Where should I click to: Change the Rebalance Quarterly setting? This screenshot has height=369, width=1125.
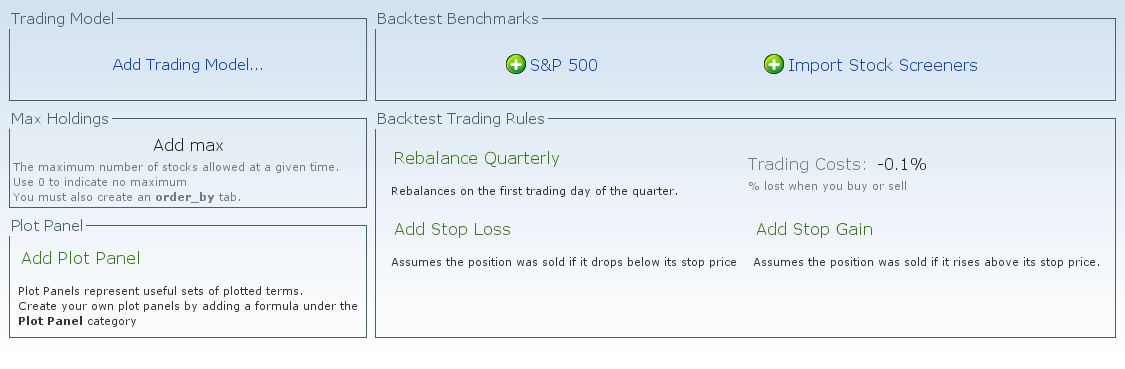click(476, 158)
